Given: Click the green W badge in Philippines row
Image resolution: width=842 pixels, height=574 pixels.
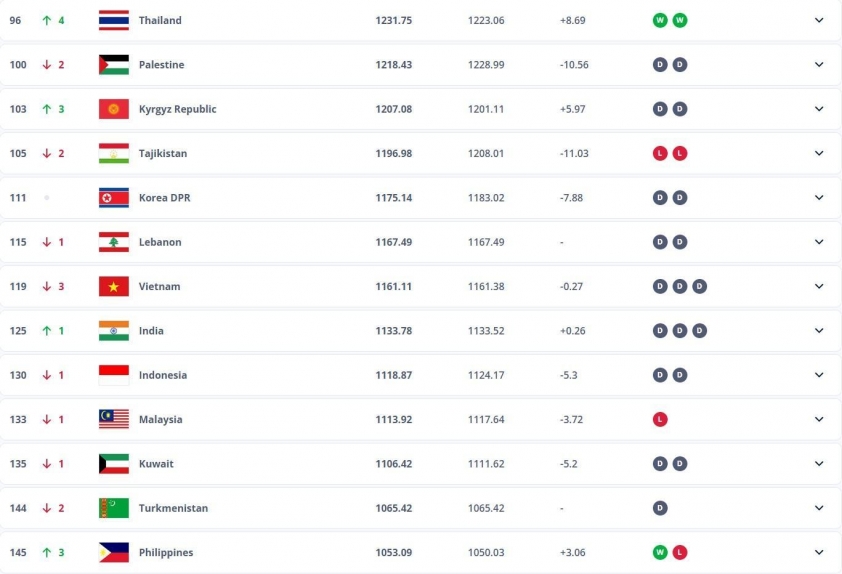Looking at the screenshot, I should click(660, 553).
